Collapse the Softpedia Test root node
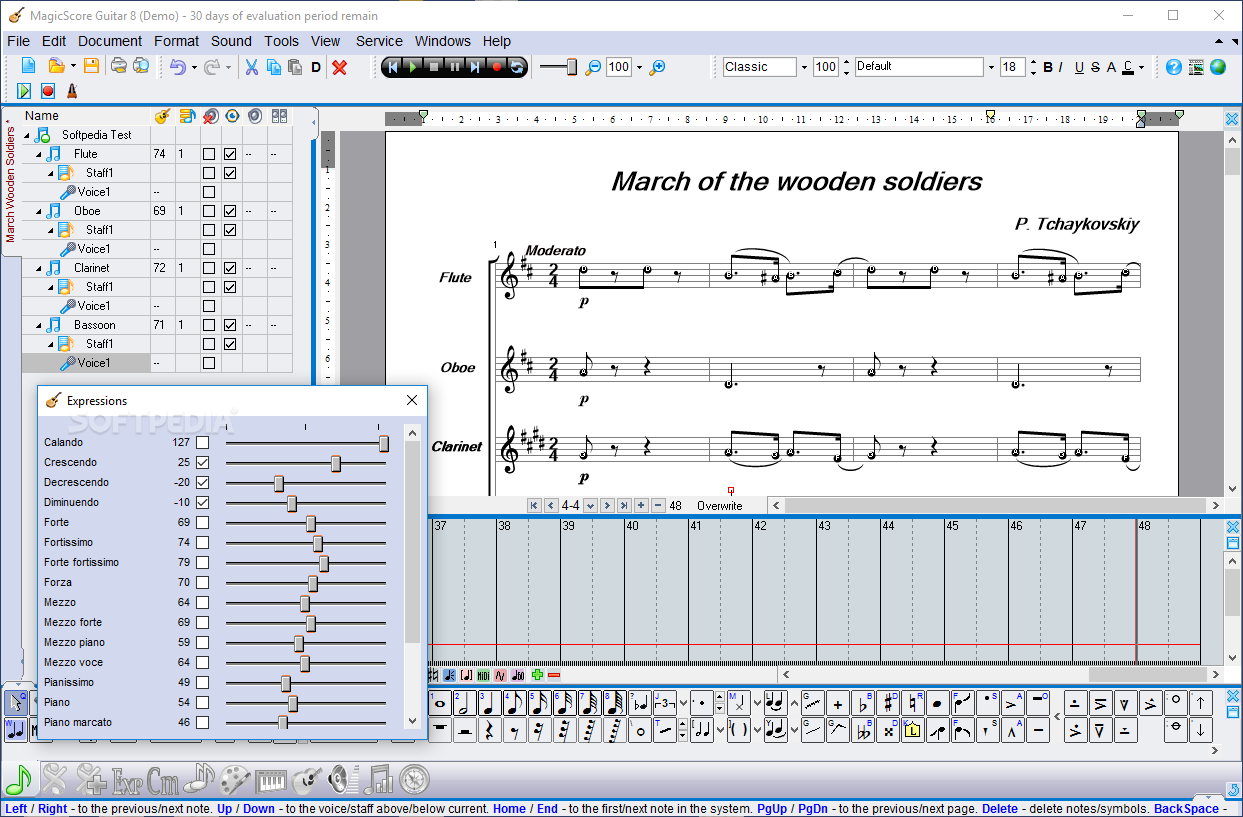 pos(27,136)
